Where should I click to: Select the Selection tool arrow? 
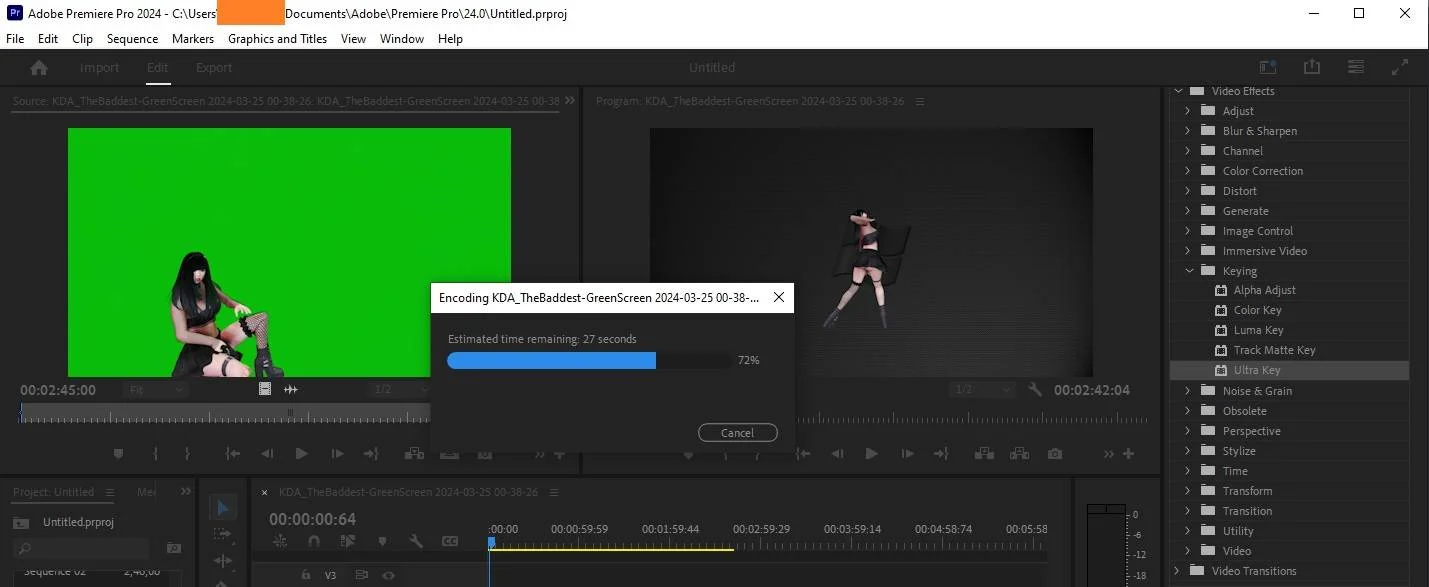(x=223, y=508)
